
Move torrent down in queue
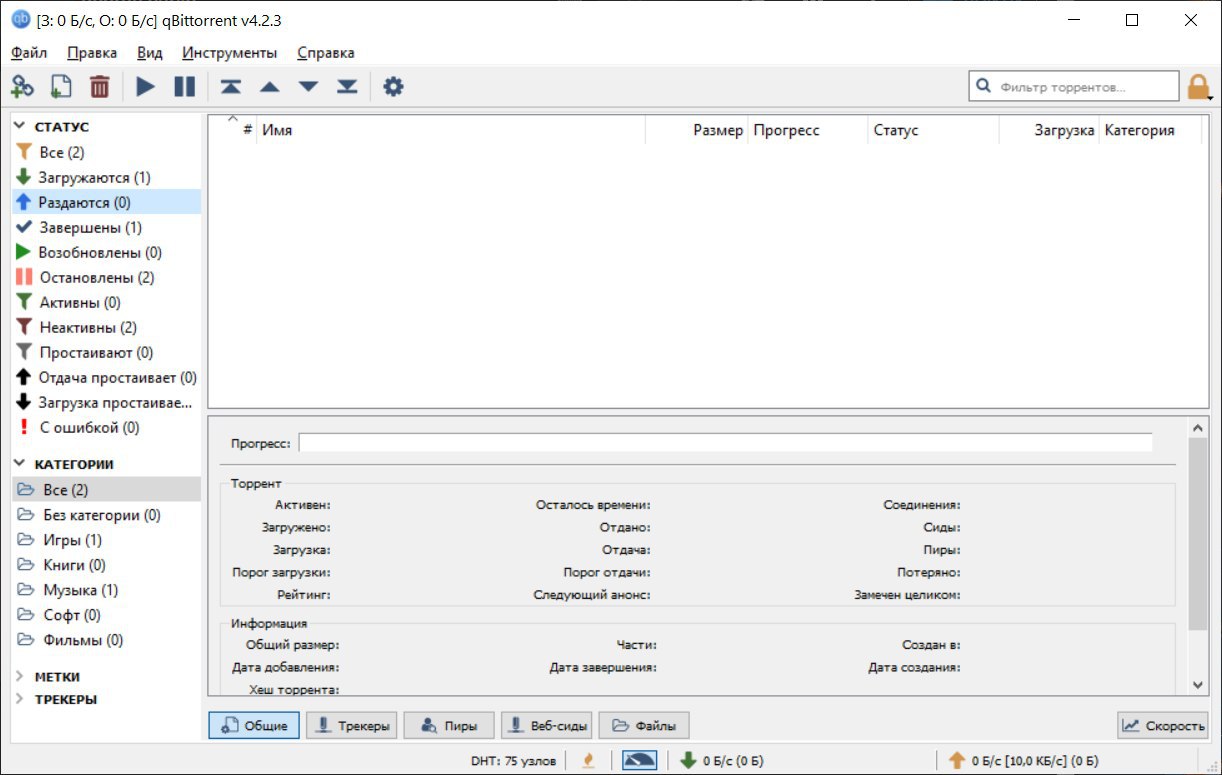point(308,87)
